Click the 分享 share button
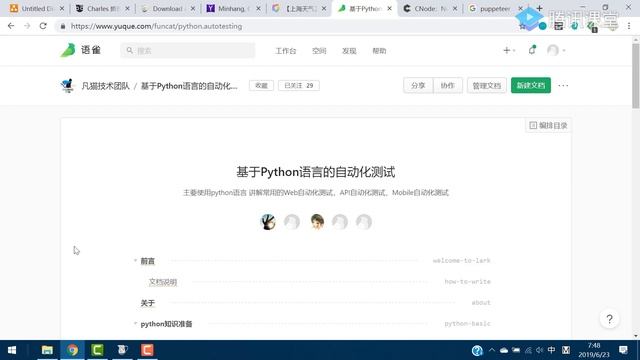Viewport: 640px width, 360px height. click(x=418, y=85)
